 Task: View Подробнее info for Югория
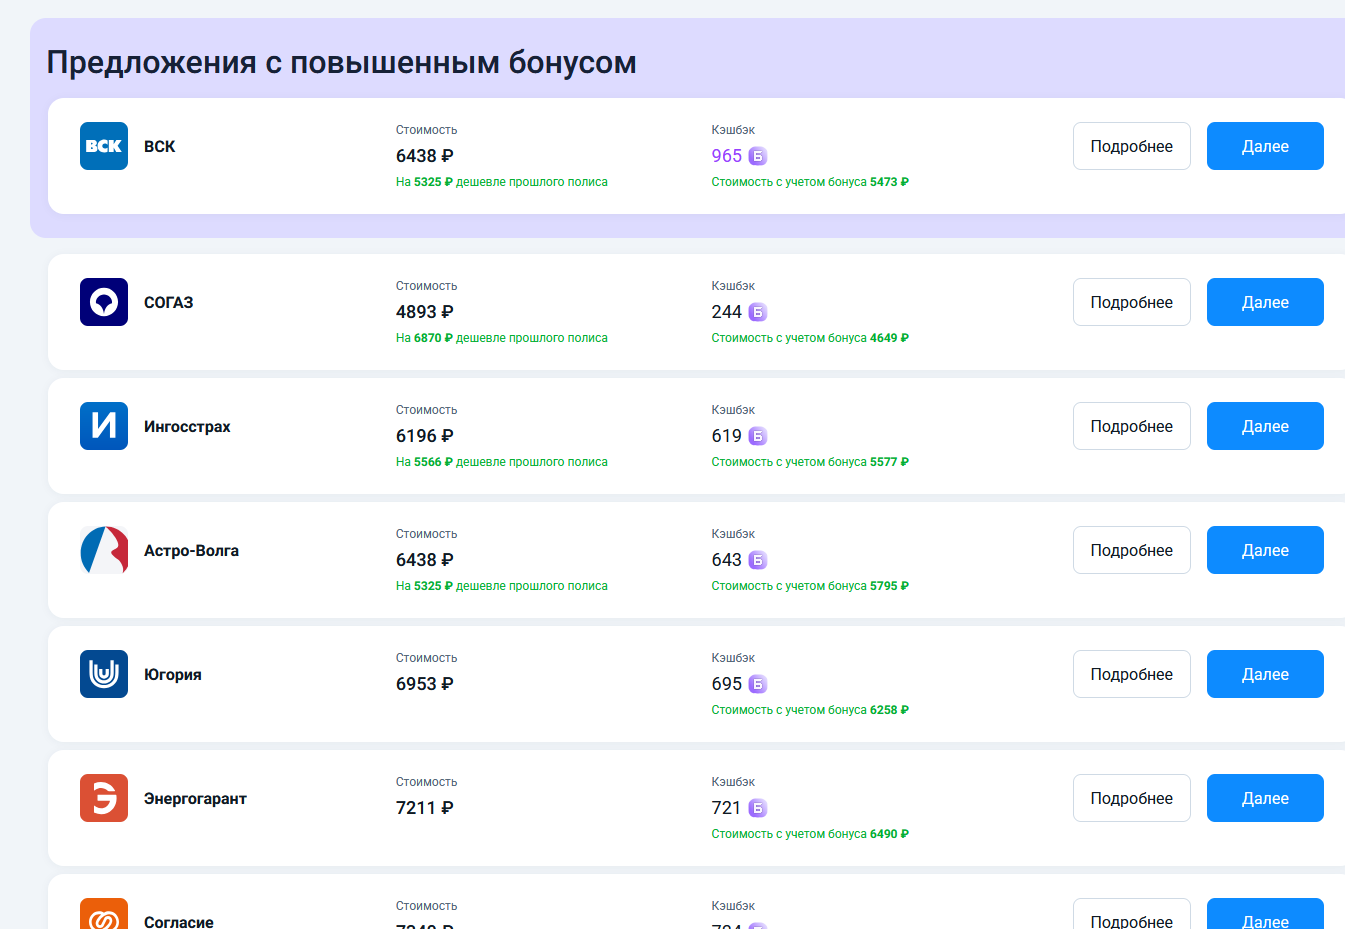[x=1131, y=674]
